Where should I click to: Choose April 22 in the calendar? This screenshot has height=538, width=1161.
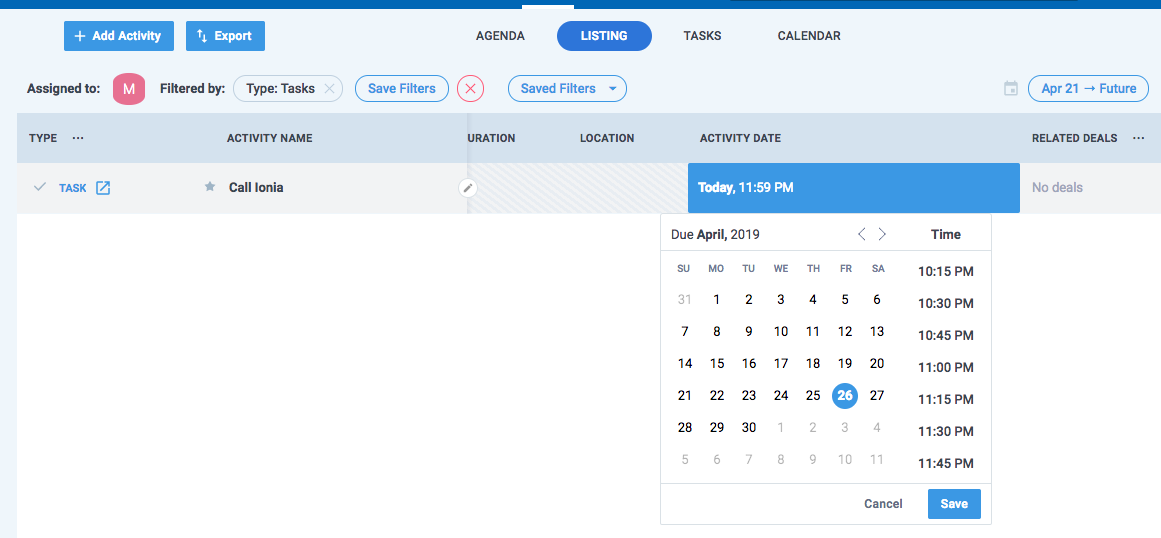coord(717,396)
